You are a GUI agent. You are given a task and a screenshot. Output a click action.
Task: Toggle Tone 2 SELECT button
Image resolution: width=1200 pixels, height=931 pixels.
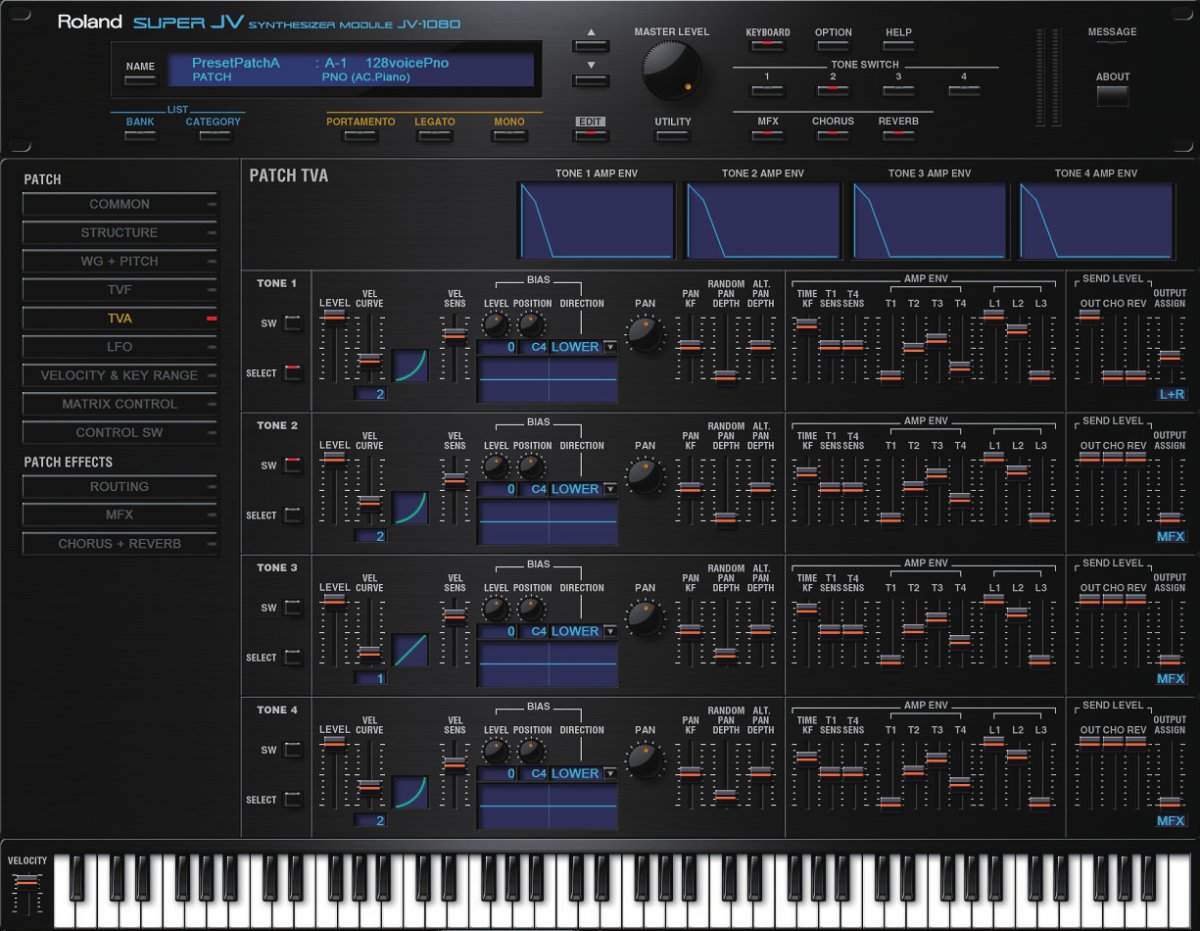pyautogui.click(x=293, y=515)
